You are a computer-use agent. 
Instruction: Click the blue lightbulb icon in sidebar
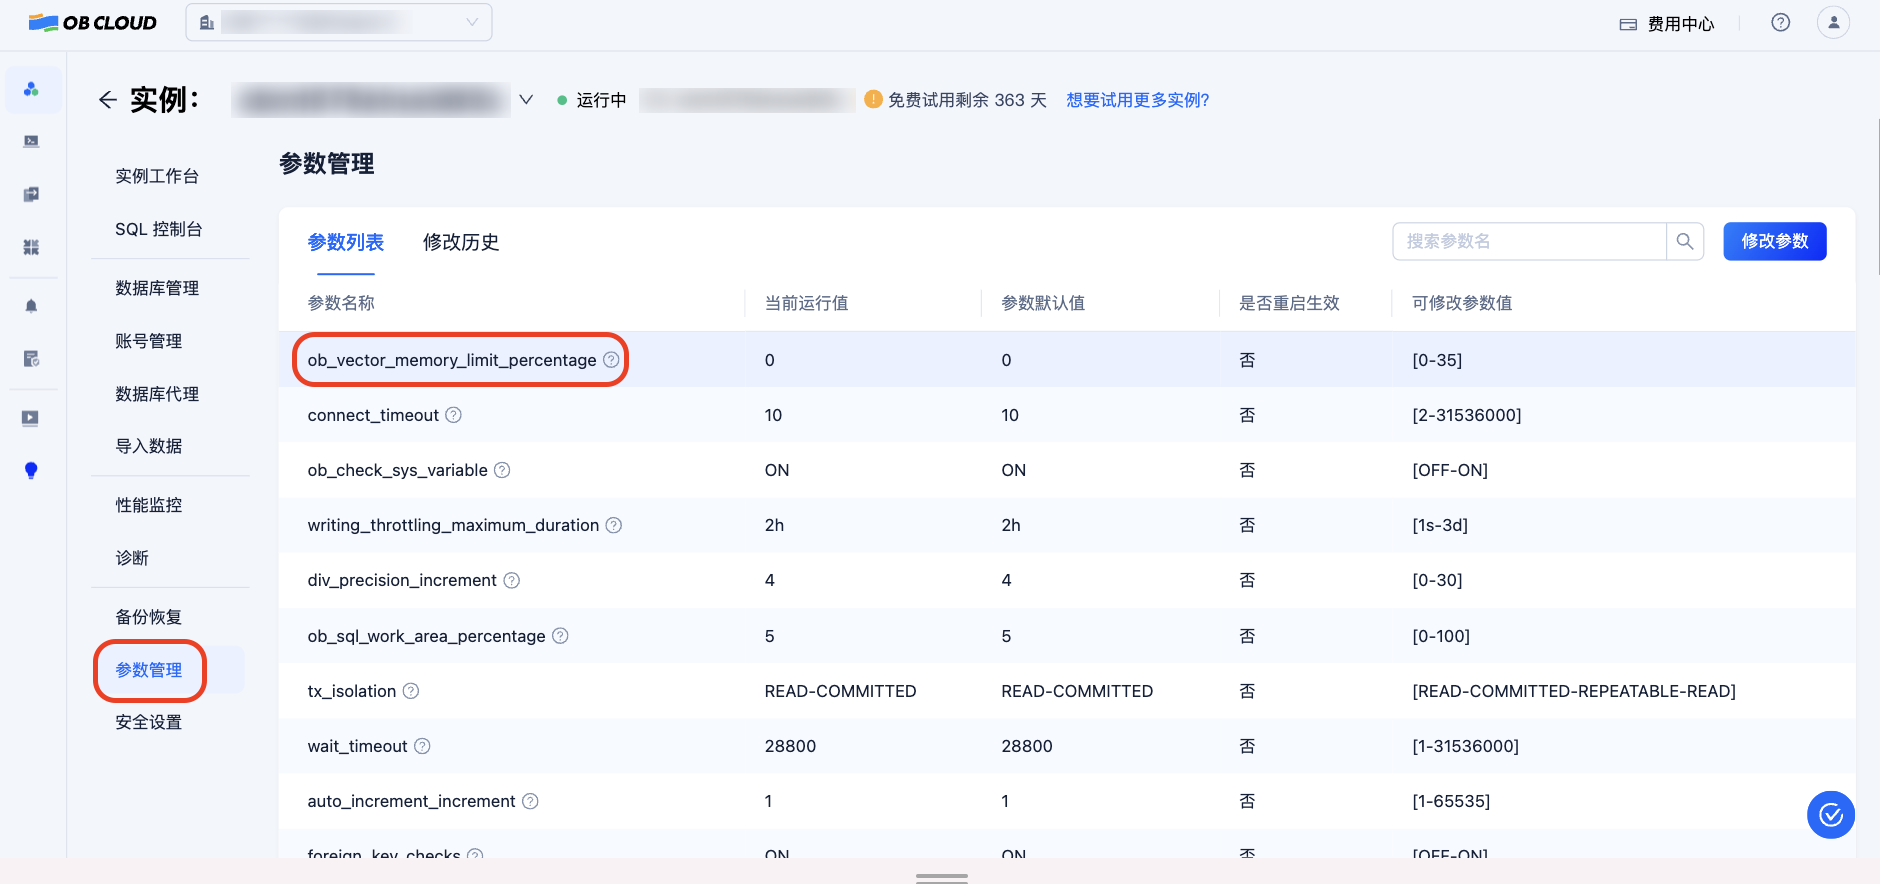pyautogui.click(x=31, y=470)
